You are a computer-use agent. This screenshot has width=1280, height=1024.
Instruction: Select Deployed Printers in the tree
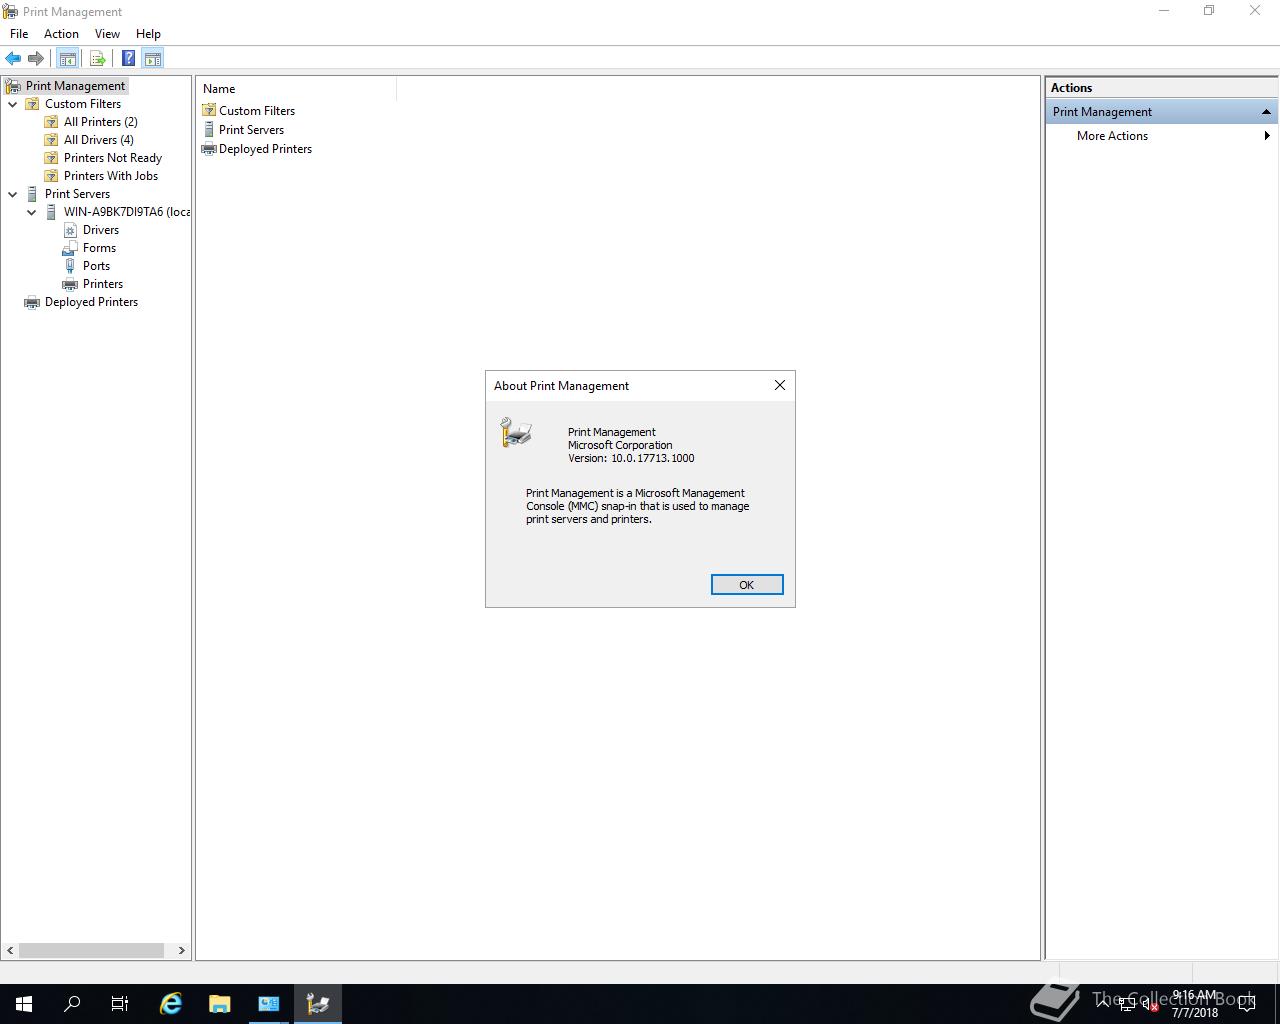click(91, 302)
